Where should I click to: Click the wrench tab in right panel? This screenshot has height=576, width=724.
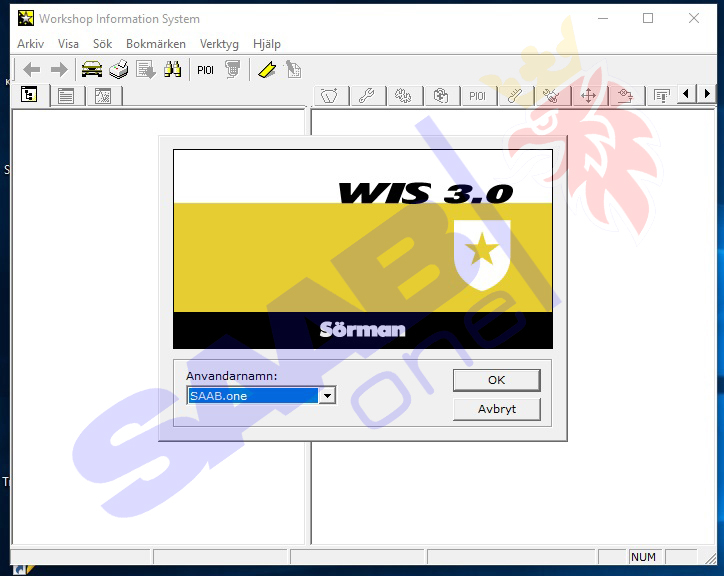point(366,95)
